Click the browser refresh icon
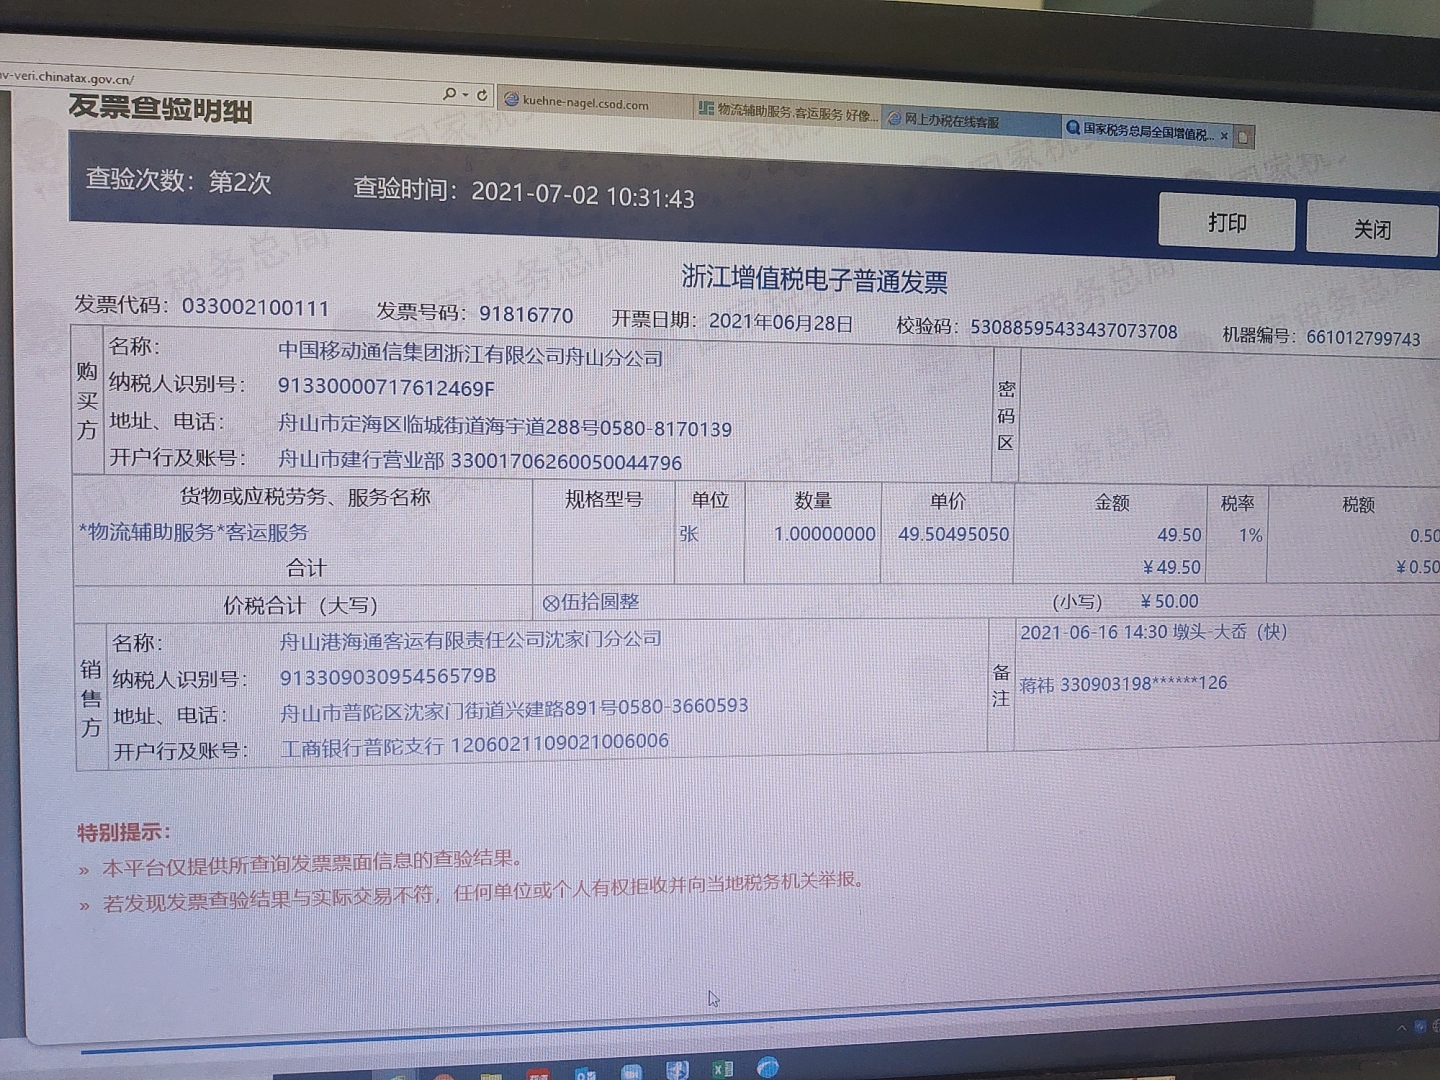Screen dimensions: 1440x1080 482,95
